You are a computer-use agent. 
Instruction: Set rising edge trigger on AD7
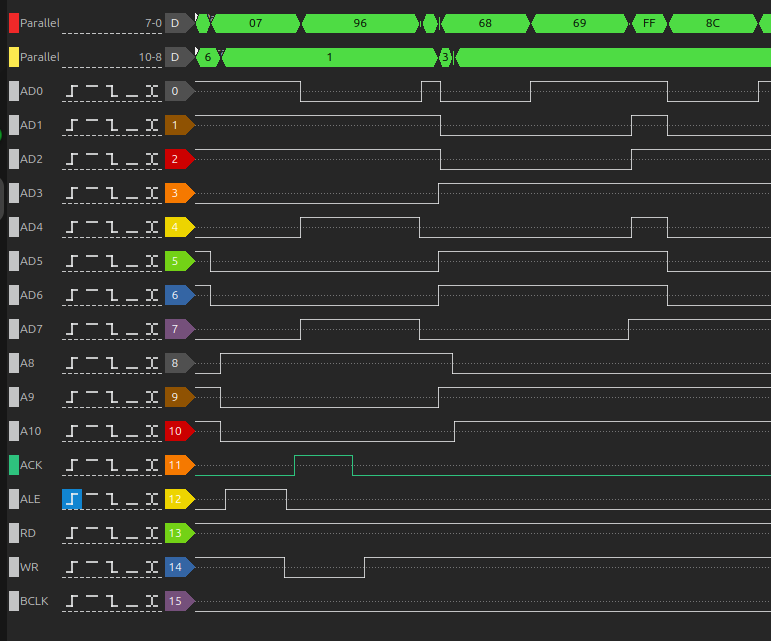click(72, 329)
